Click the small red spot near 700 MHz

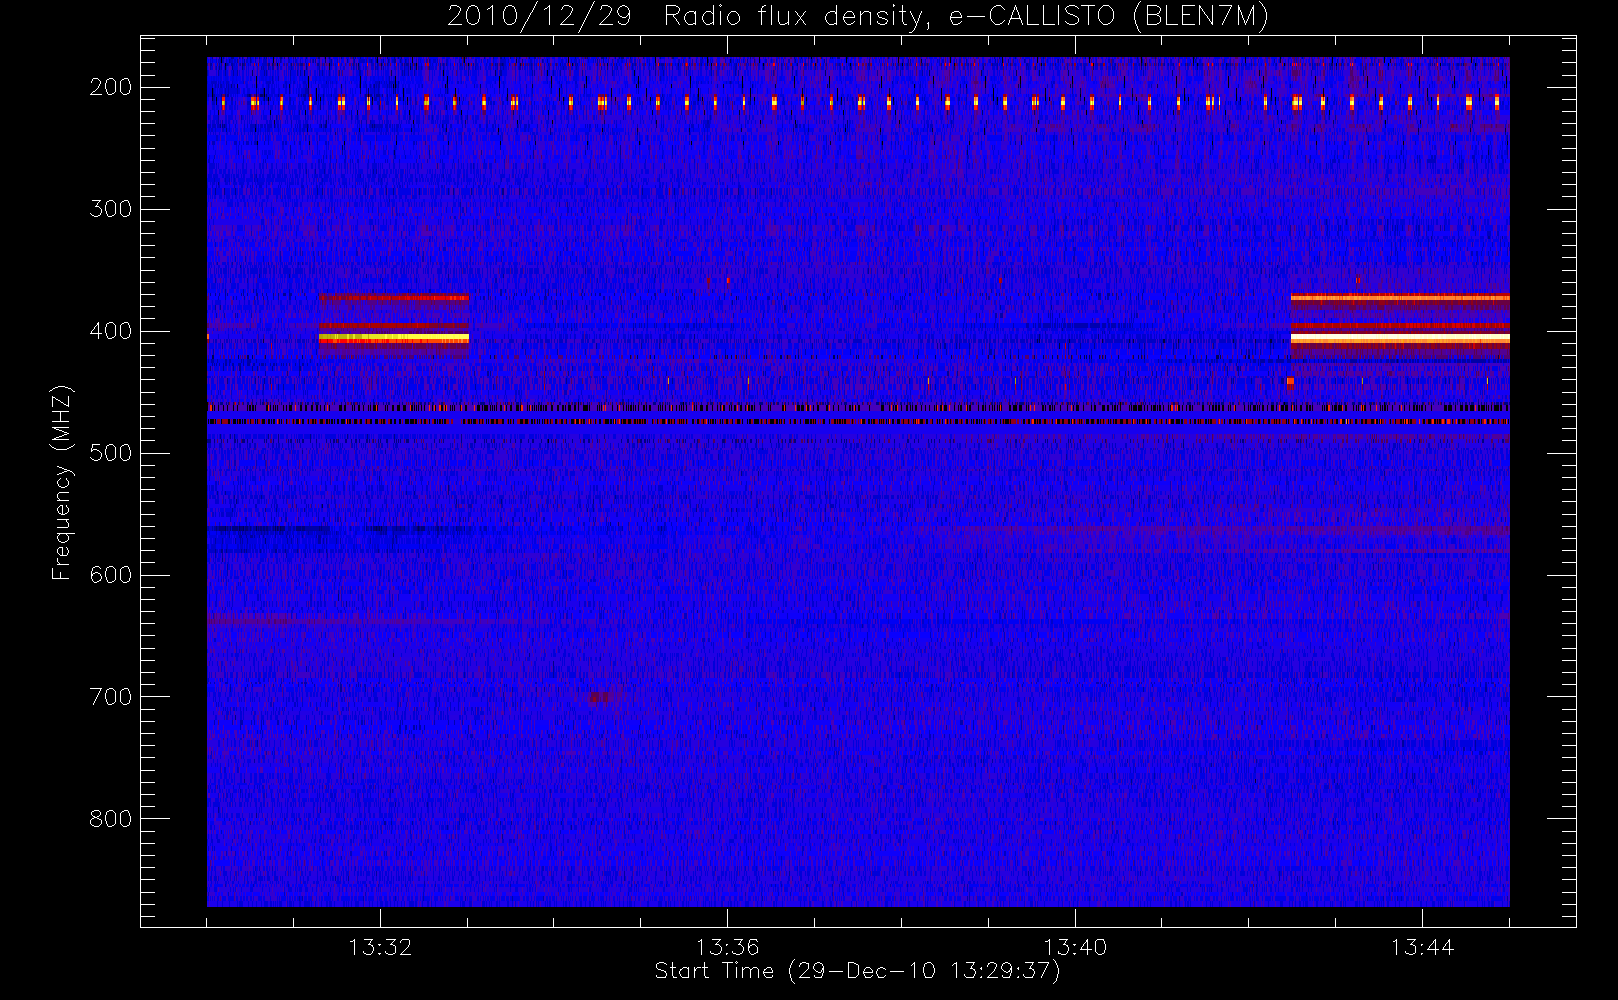coord(600,697)
